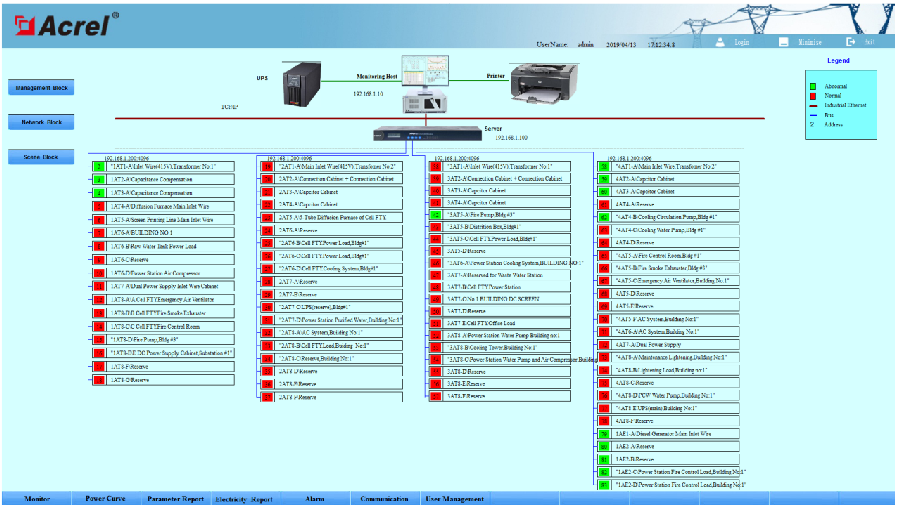899x509 pixels.
Task: Open the Parameter Report tab
Action: point(175,498)
